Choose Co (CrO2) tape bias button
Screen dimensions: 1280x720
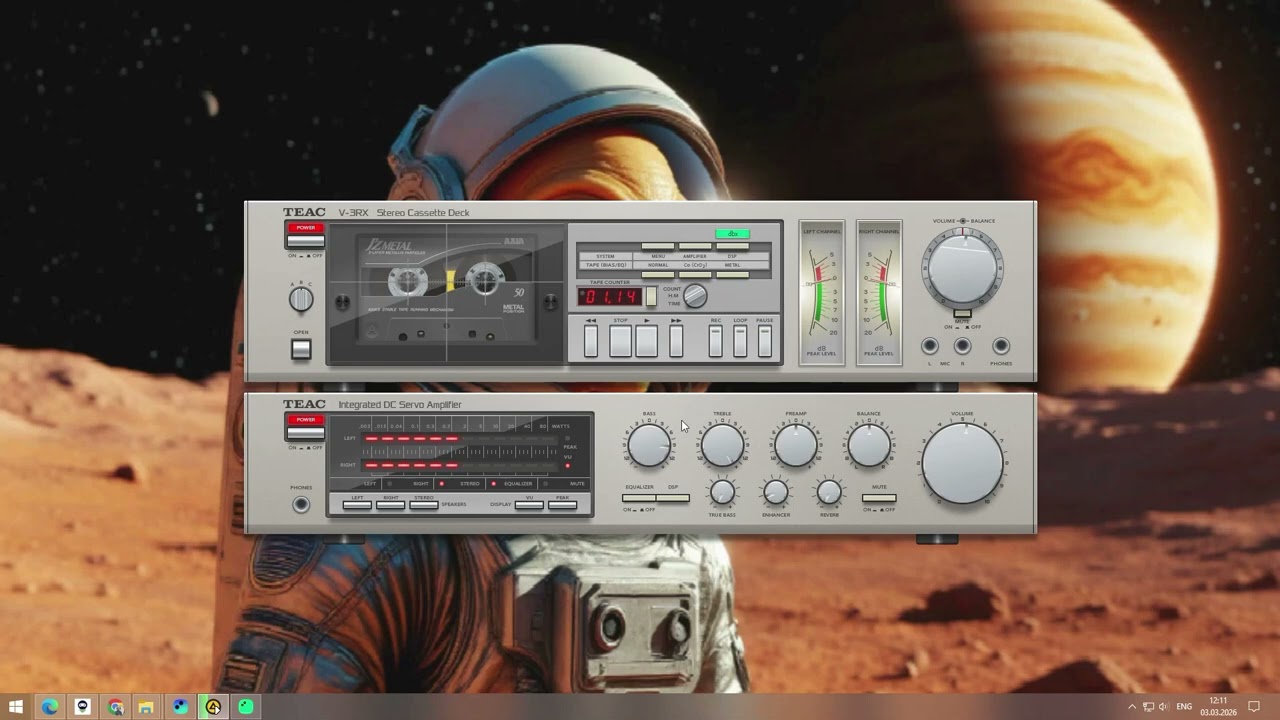click(695, 275)
